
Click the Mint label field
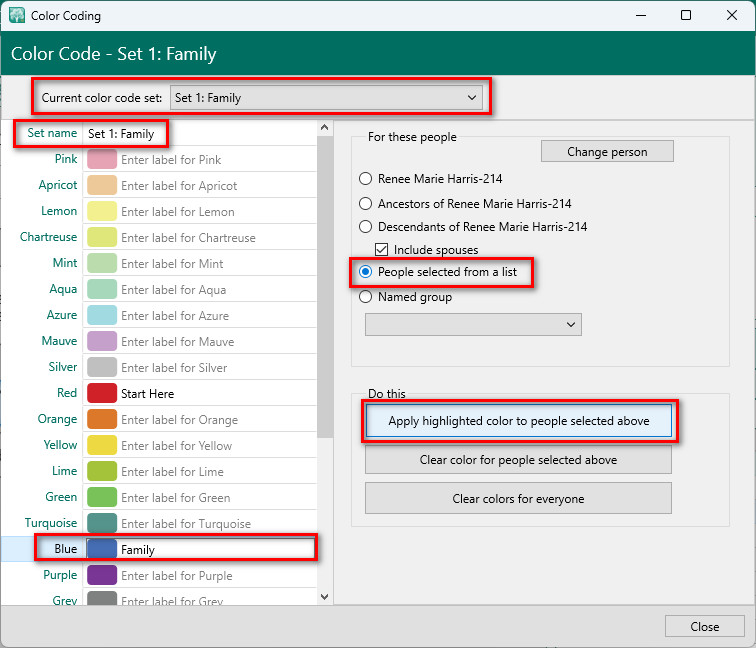click(217, 264)
